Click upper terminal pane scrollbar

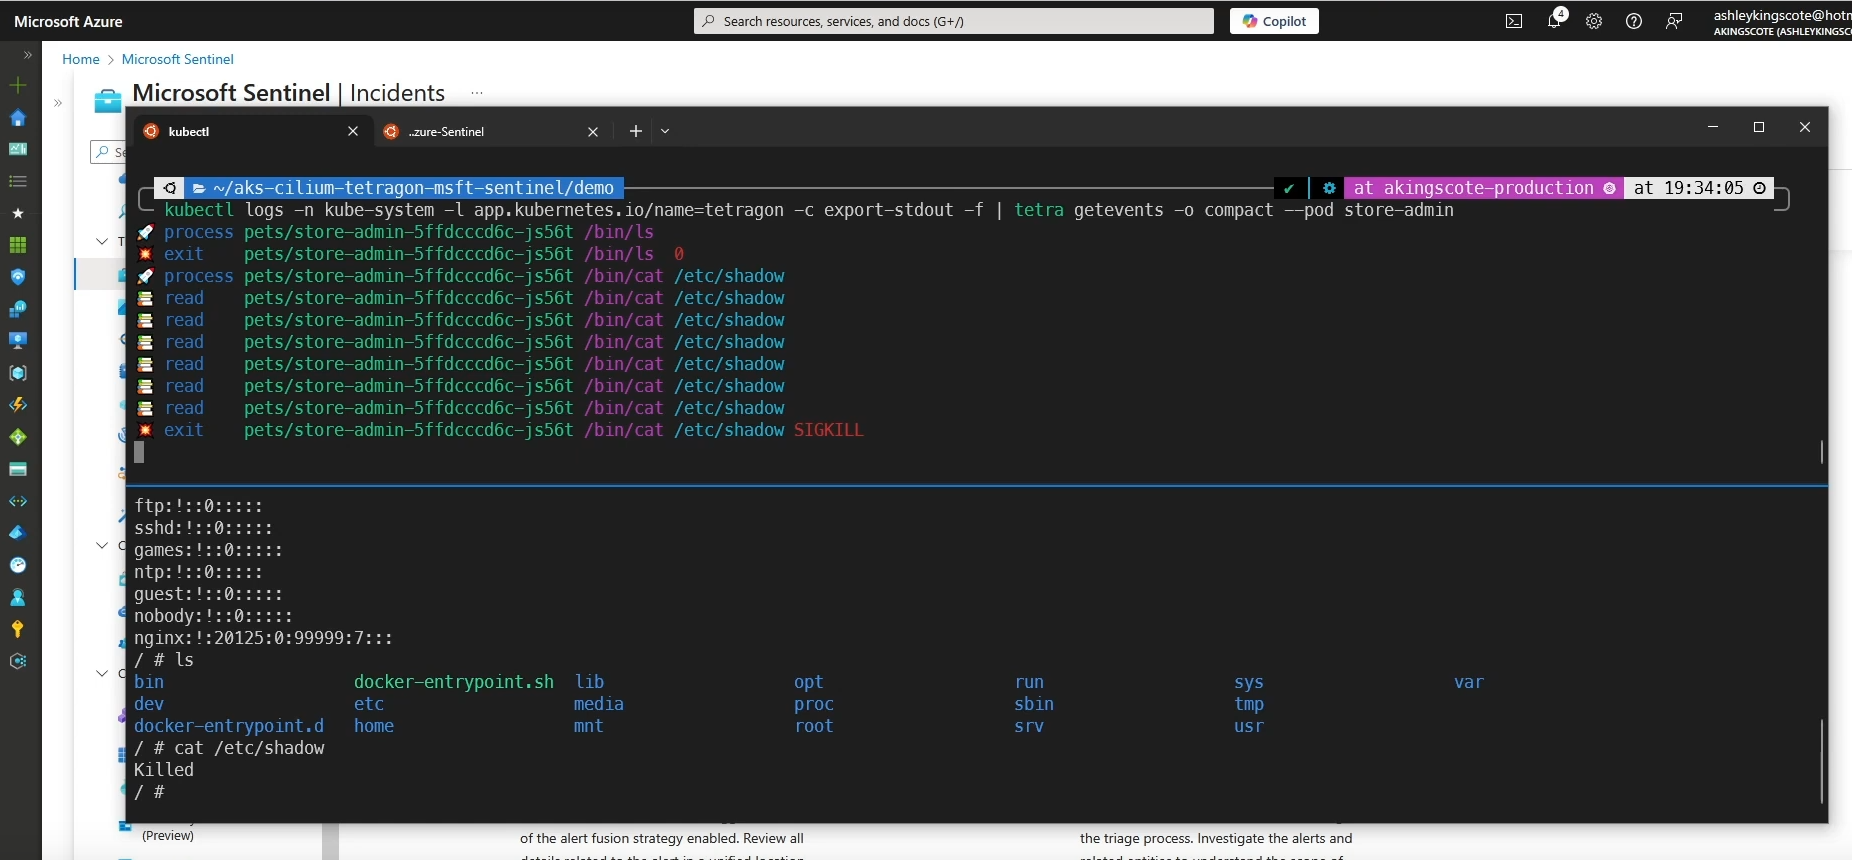pos(1821,451)
